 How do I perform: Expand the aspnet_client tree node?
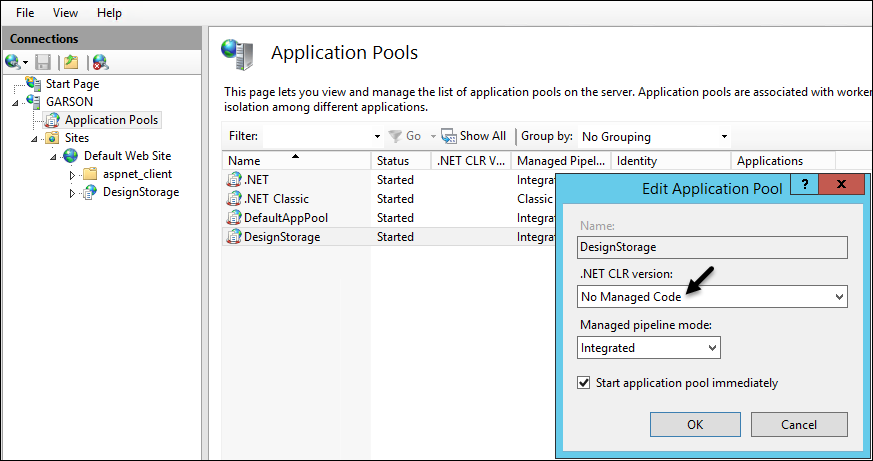click(72, 175)
